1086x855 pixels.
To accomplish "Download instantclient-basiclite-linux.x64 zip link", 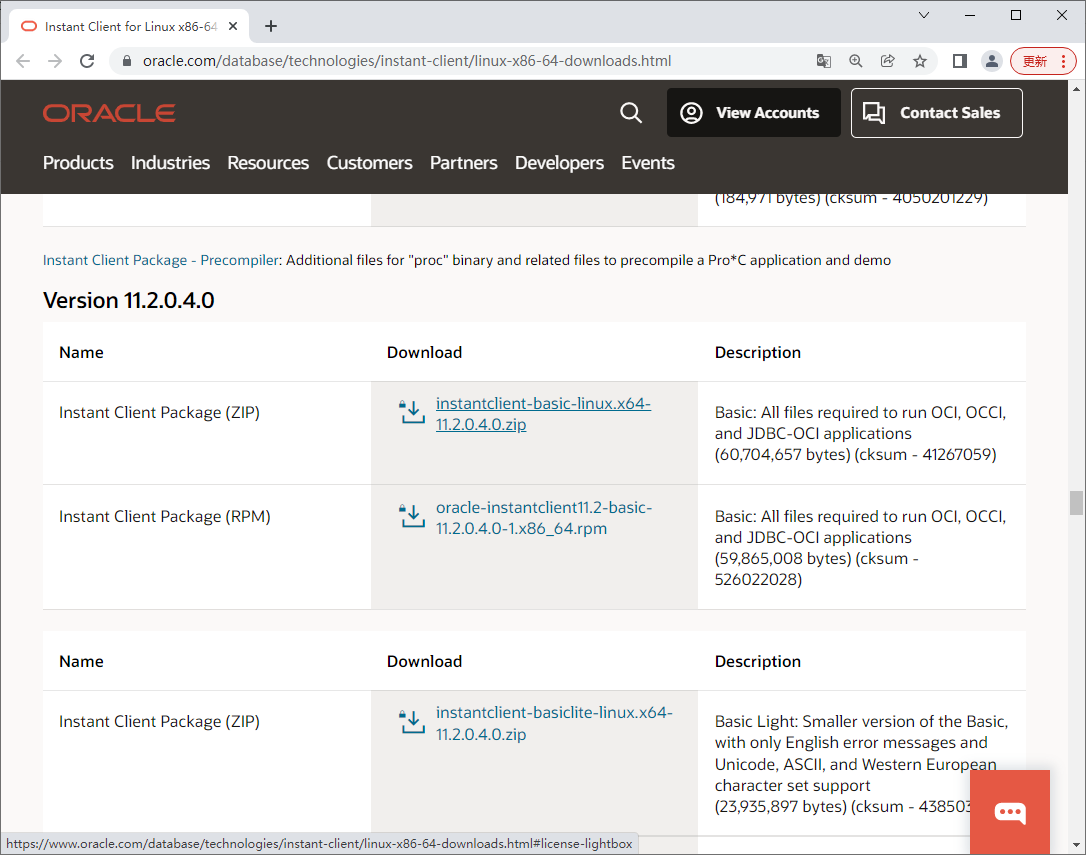I will point(554,723).
